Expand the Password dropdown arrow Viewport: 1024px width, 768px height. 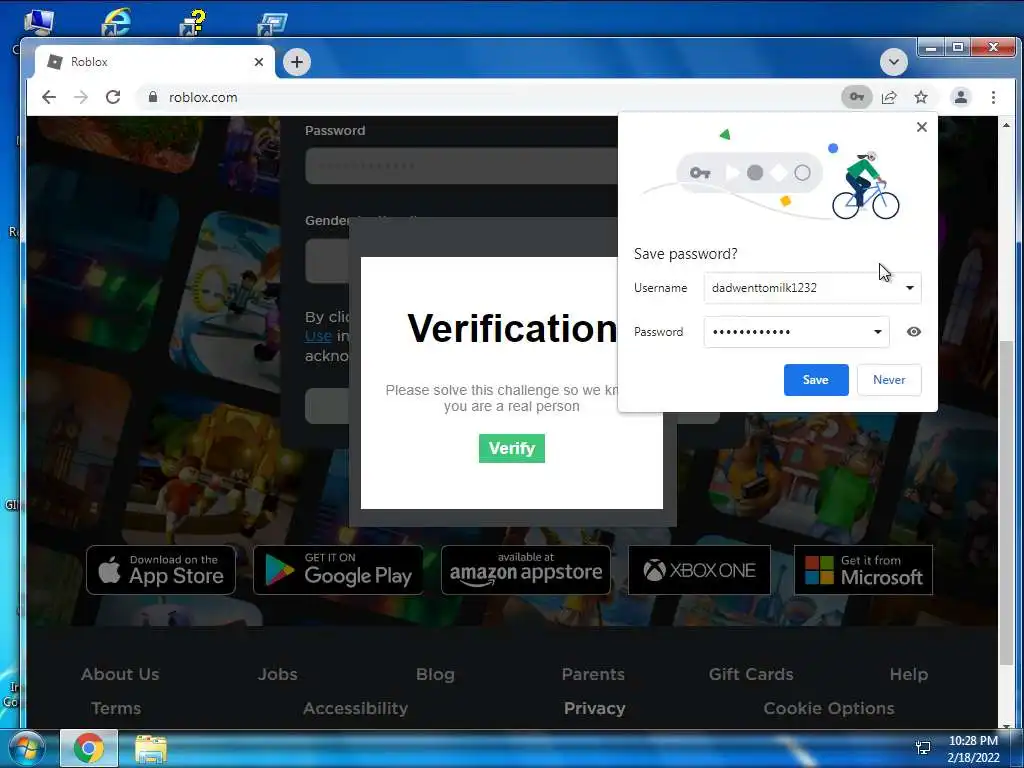pyautogui.click(x=878, y=332)
